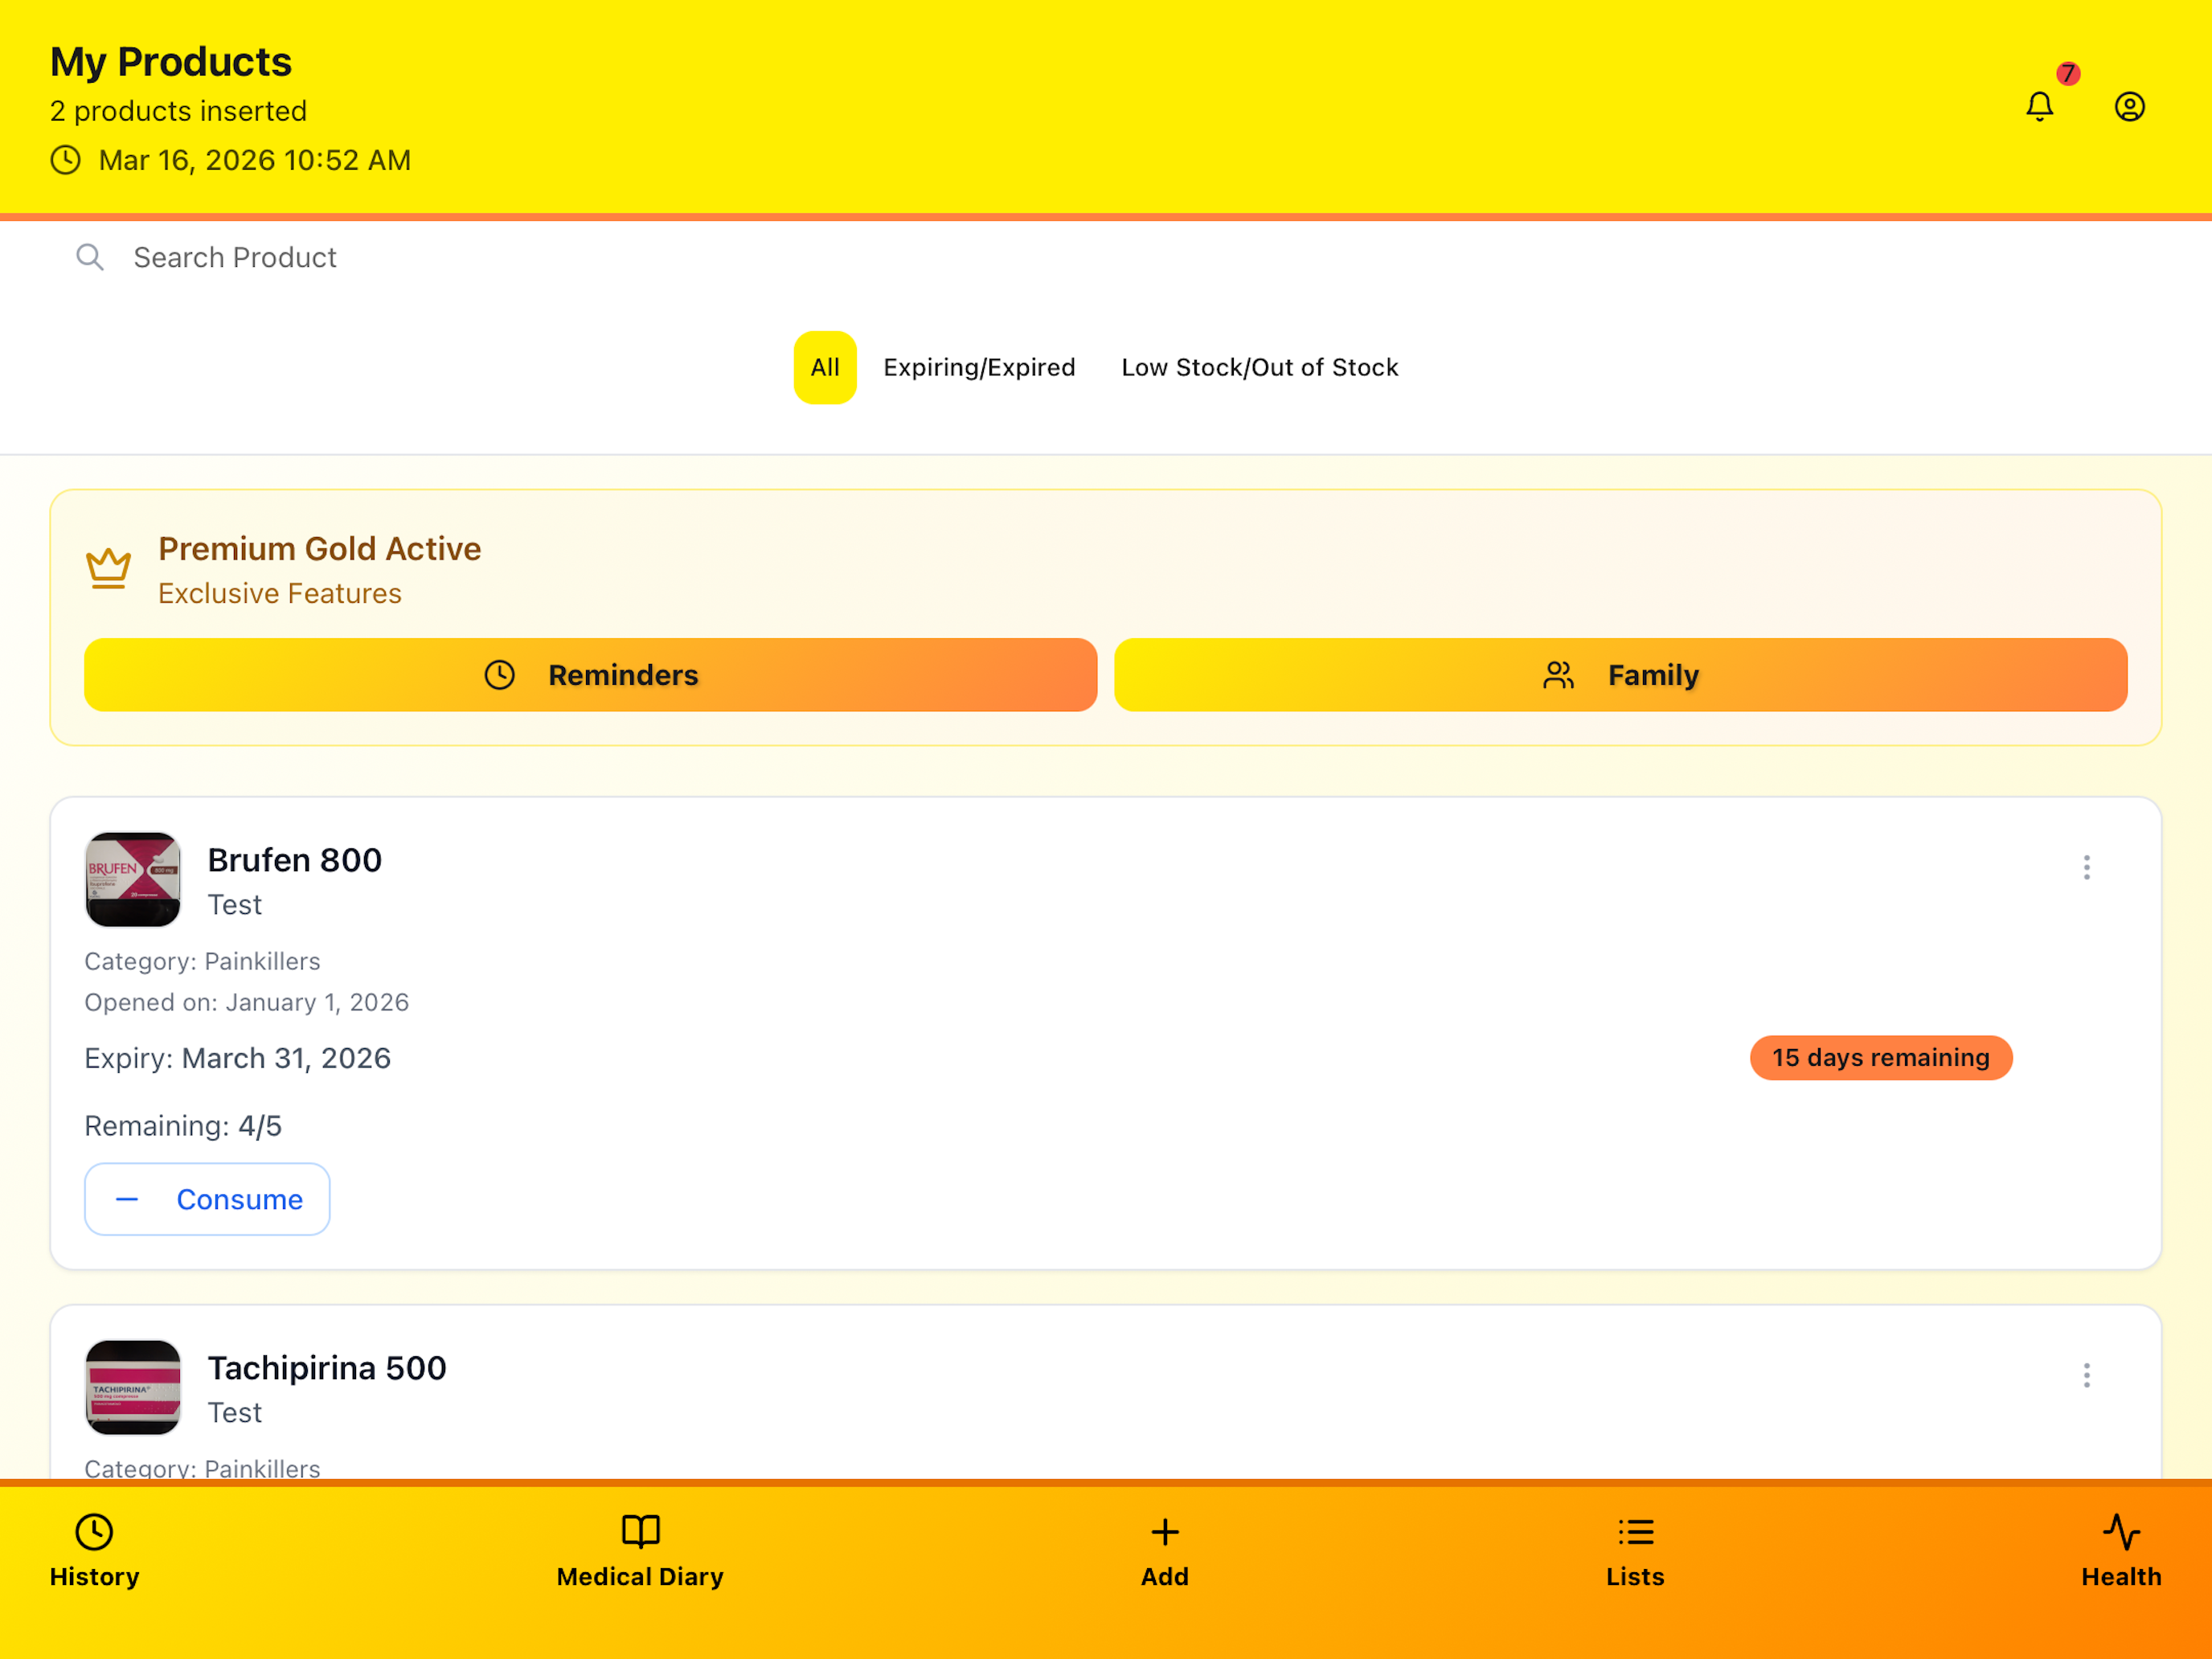
Task: Select the All filter
Action: [x=825, y=367]
